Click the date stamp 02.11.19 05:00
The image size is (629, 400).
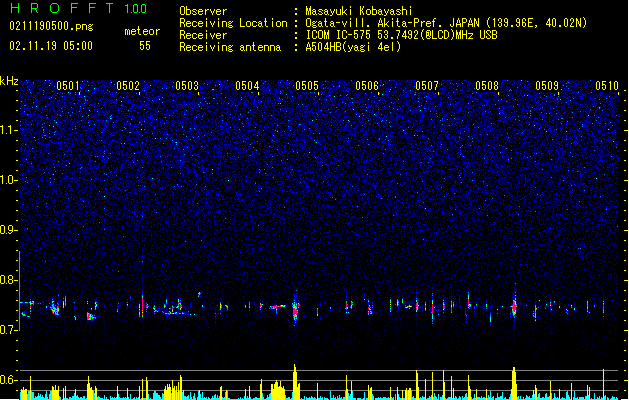(51, 46)
